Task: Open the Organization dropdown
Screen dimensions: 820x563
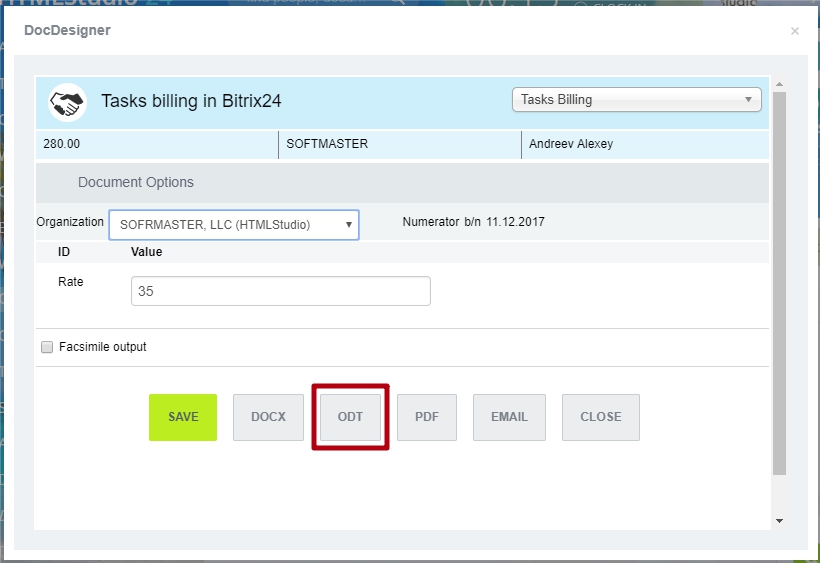Action: [x=234, y=225]
